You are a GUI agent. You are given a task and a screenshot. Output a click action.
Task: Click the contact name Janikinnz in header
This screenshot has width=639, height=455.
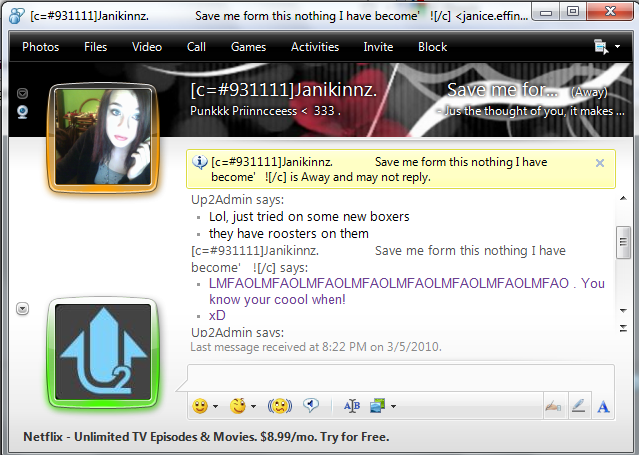point(284,90)
